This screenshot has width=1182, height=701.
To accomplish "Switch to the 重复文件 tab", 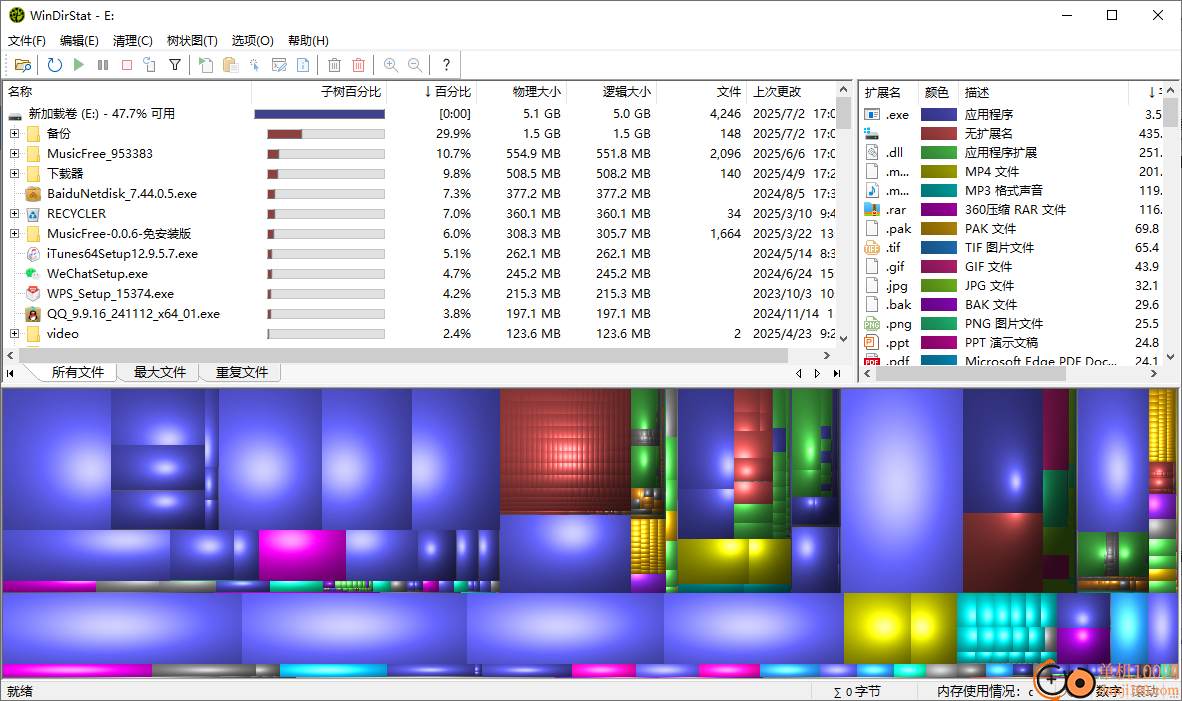I will pyautogui.click(x=241, y=372).
